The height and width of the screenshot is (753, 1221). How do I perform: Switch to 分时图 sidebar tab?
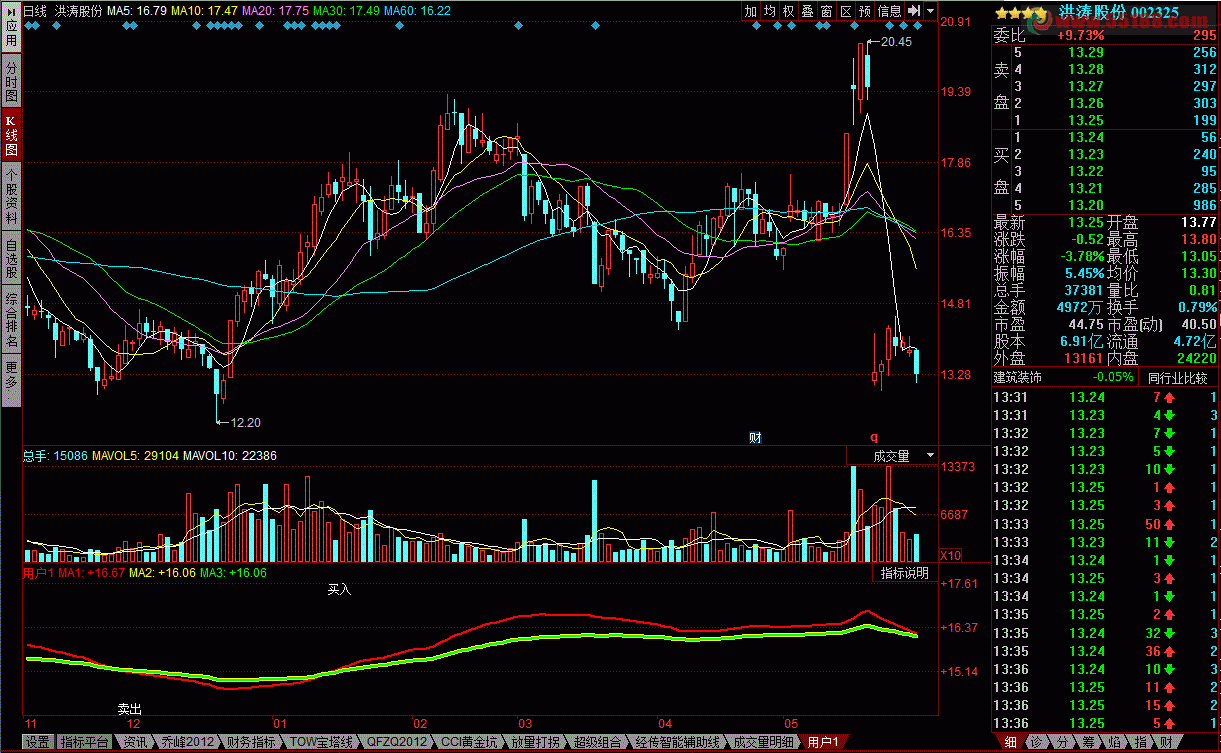11,81
